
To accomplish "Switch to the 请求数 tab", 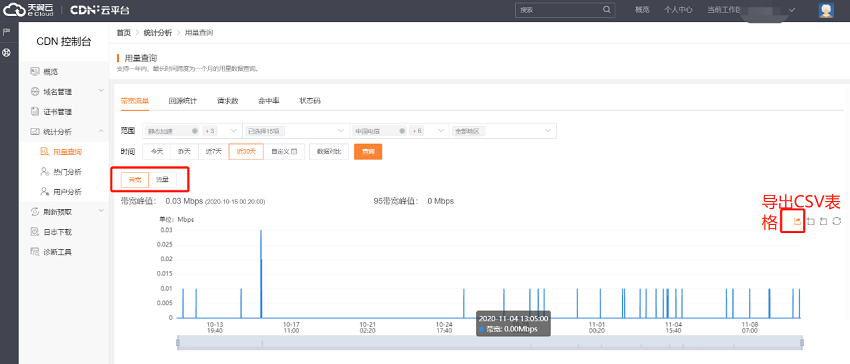I will click(228, 101).
